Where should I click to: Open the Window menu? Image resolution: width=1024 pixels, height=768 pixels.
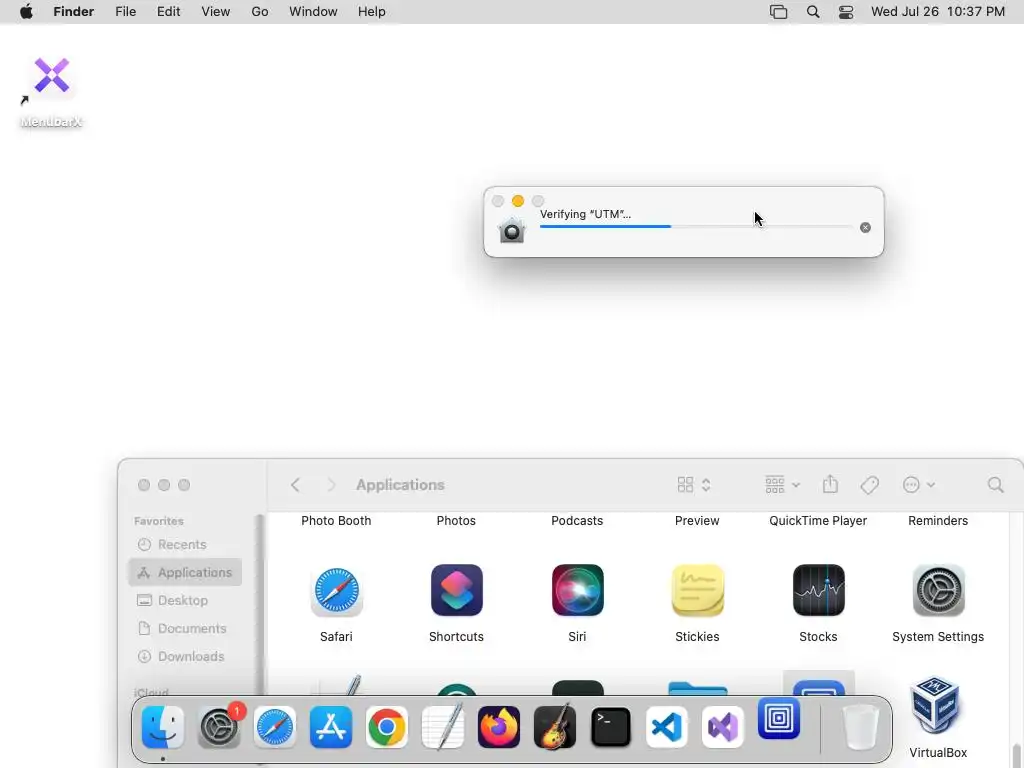pos(313,12)
